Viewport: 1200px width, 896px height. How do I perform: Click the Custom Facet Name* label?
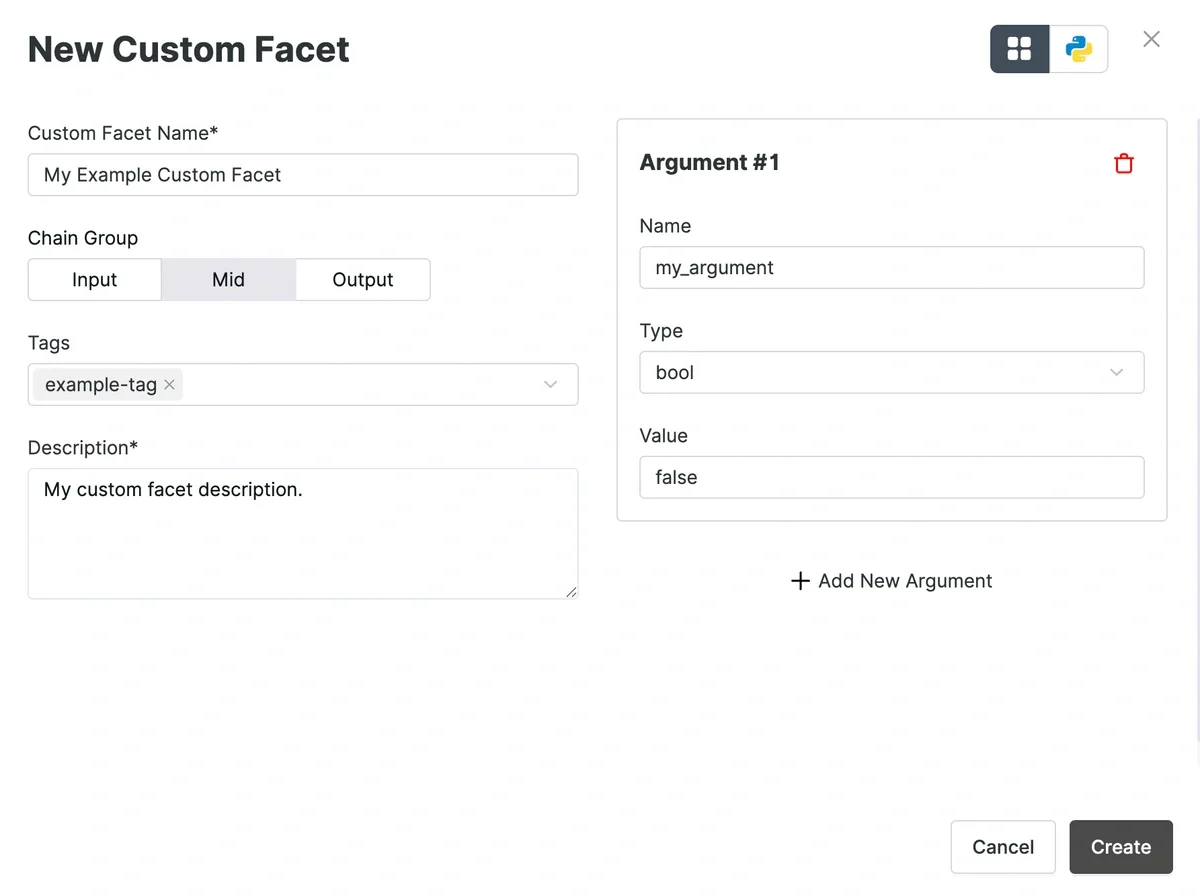[123, 133]
